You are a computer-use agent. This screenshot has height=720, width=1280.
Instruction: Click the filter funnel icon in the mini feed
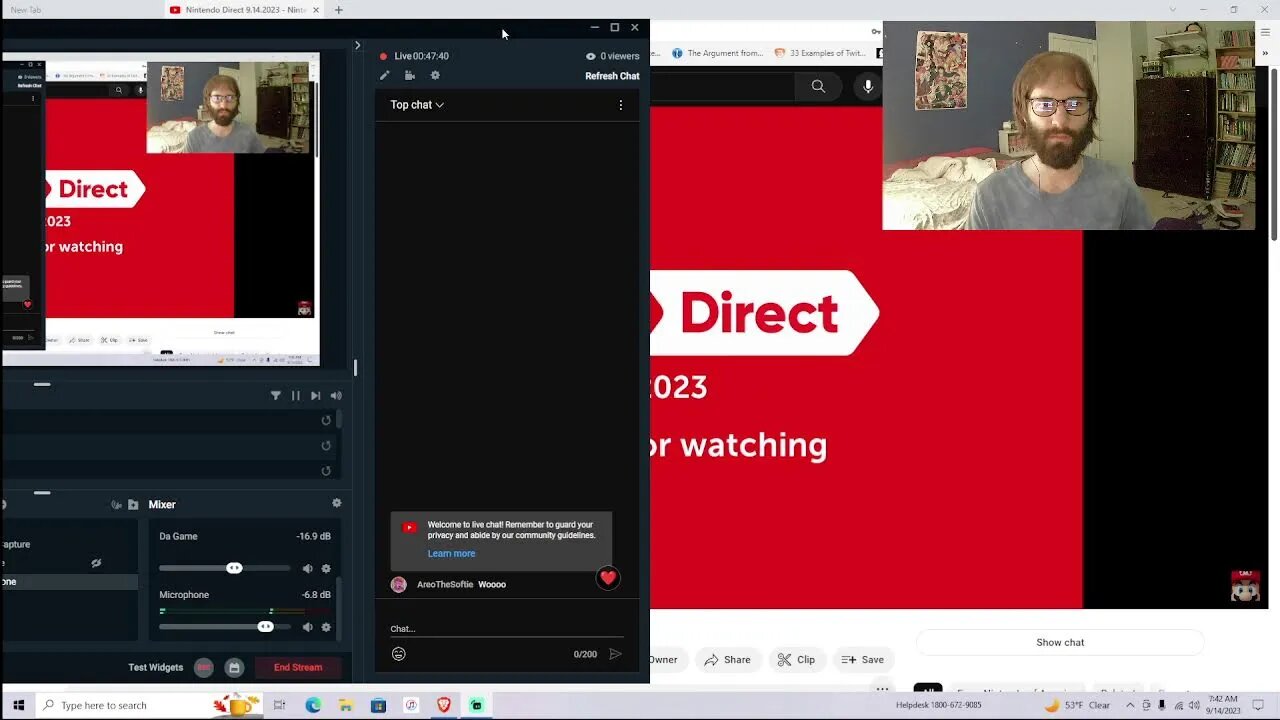click(x=276, y=396)
